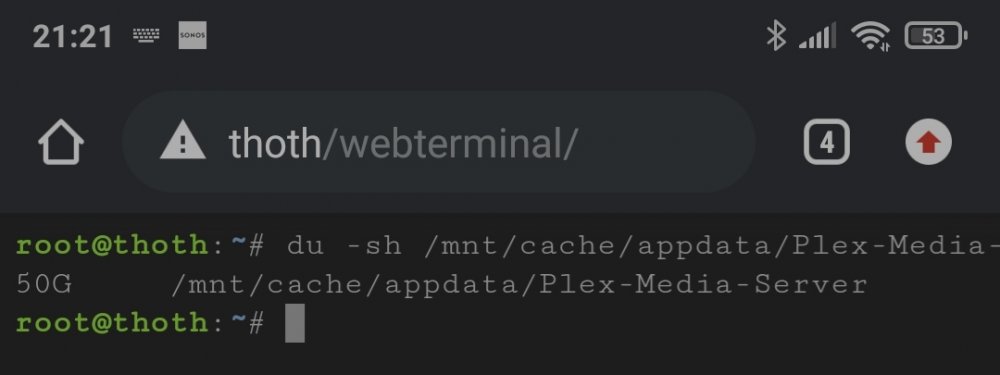Open the tab switcher showing 4 tabs
This screenshot has height=375, width=1000.
coord(827,142)
